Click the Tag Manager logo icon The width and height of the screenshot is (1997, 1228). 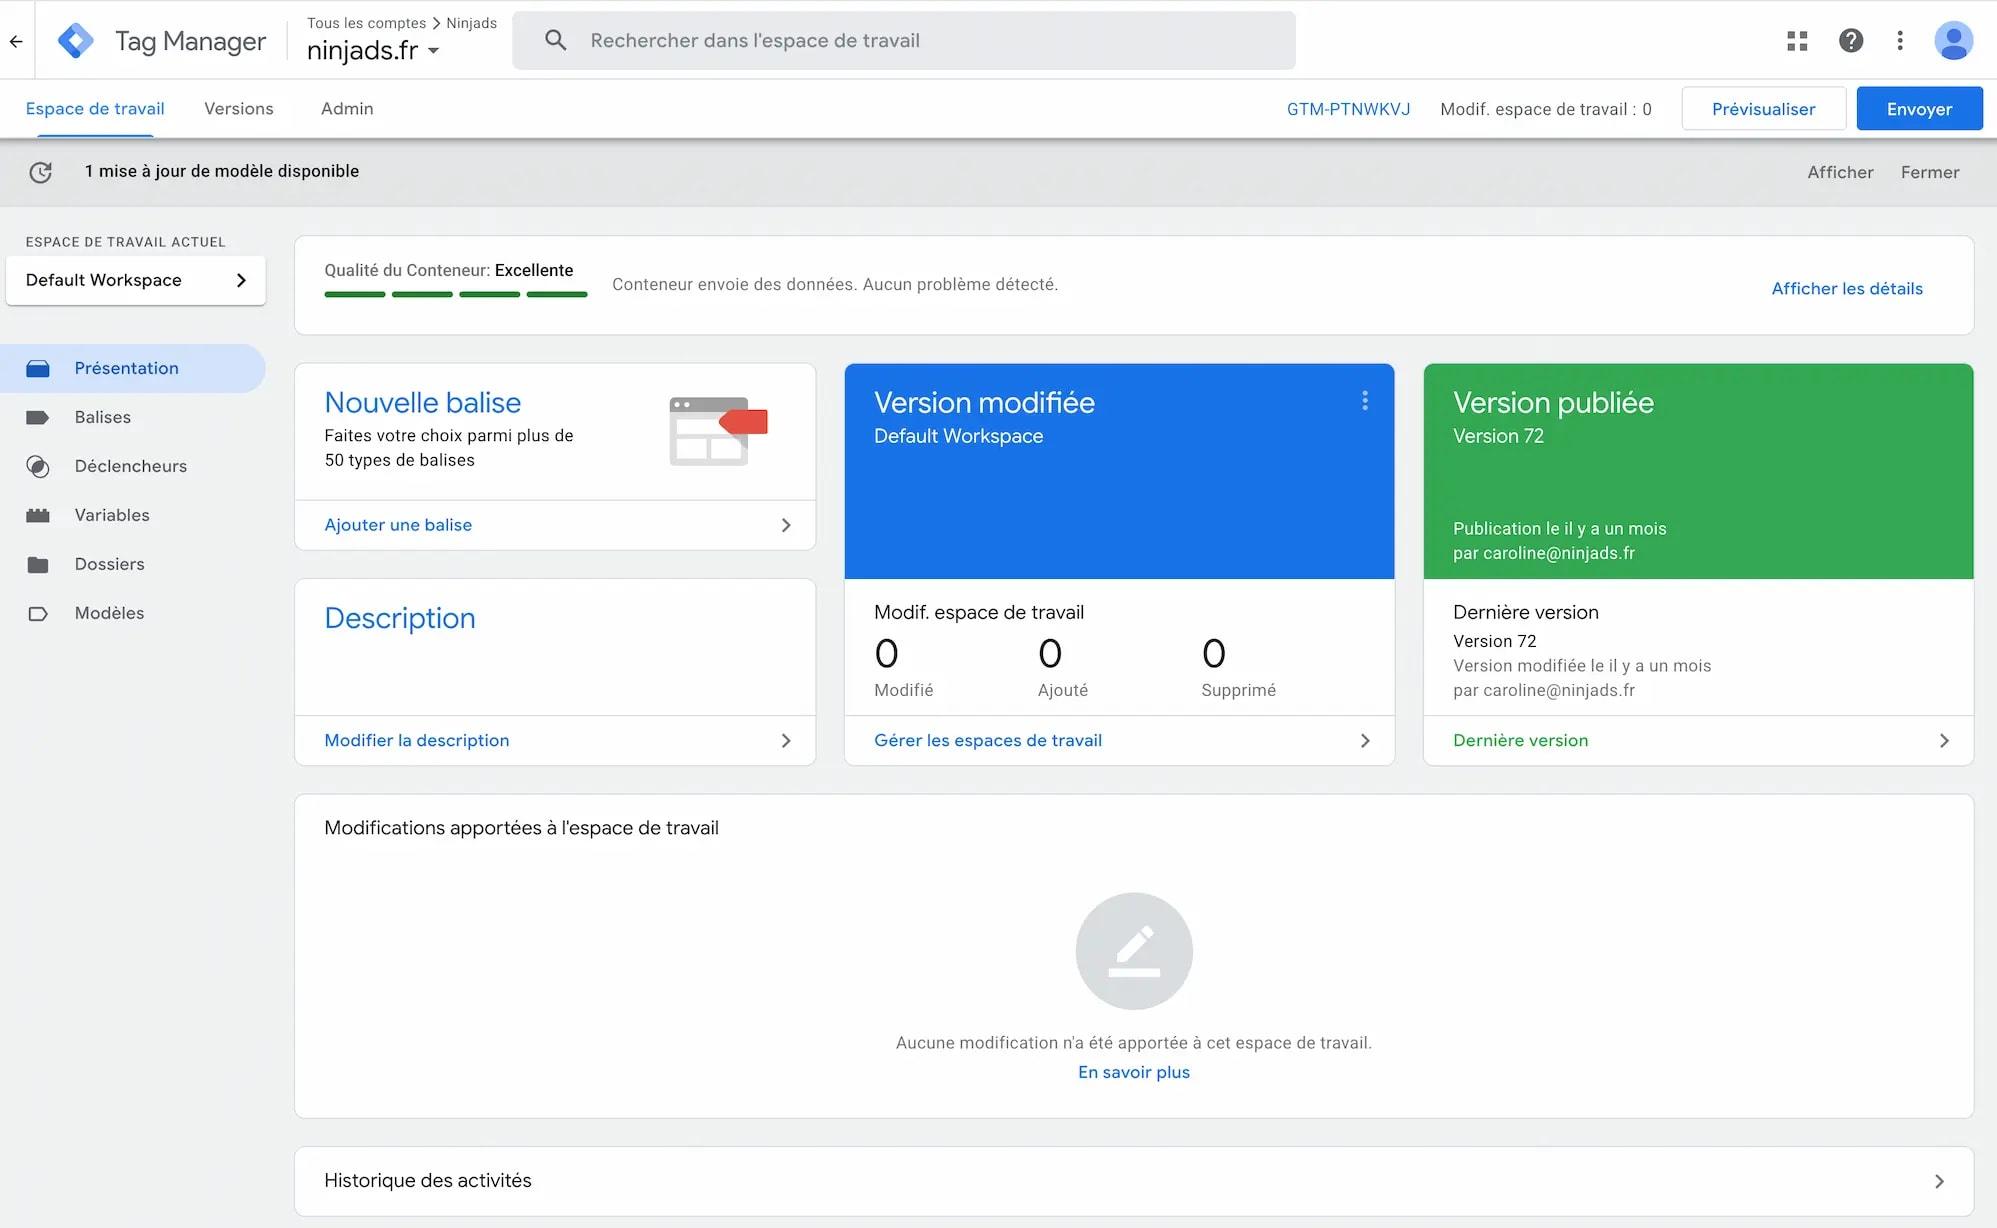click(76, 40)
